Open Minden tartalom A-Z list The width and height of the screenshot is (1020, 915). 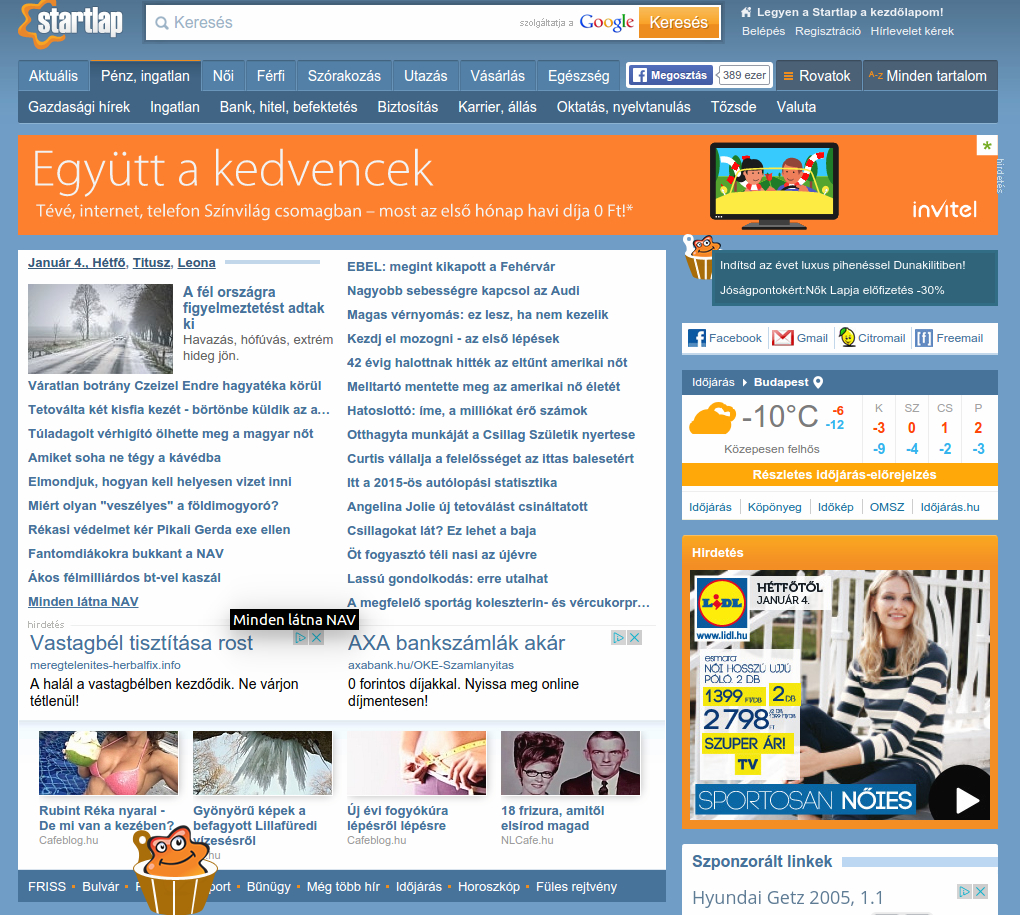(930, 76)
